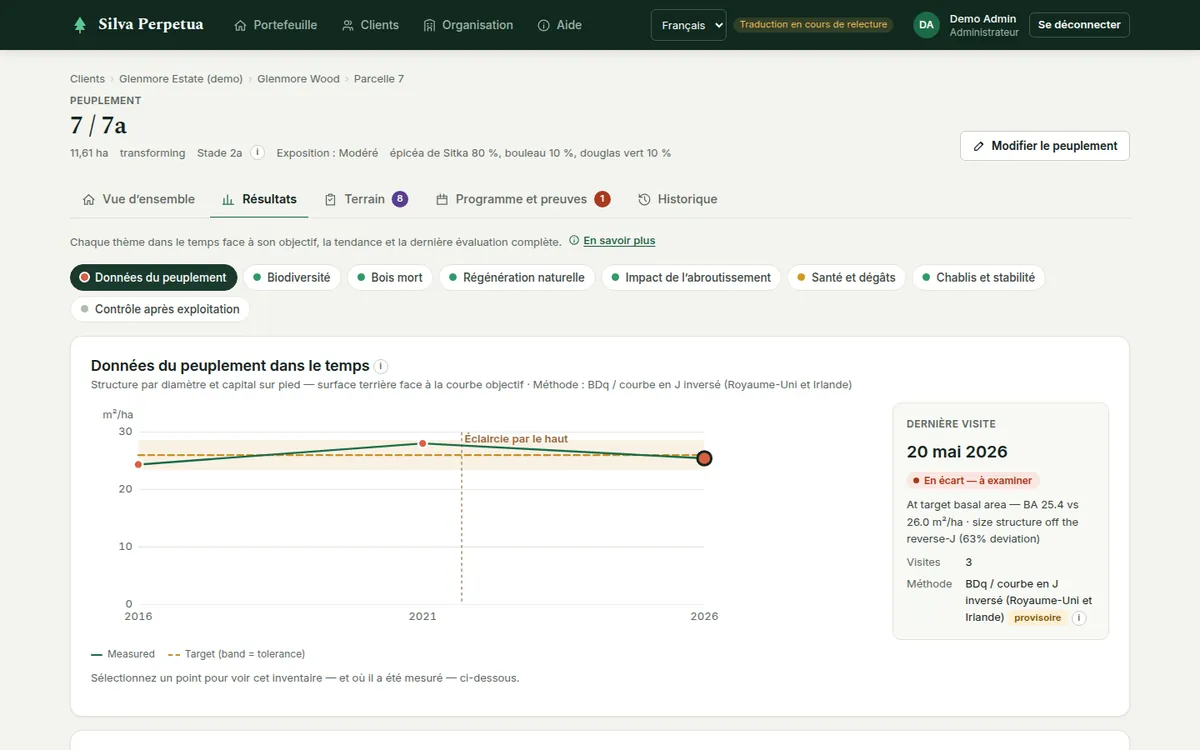The height and width of the screenshot is (750, 1200).
Task: Open info icon next to Stade 2a
Action: click(257, 153)
